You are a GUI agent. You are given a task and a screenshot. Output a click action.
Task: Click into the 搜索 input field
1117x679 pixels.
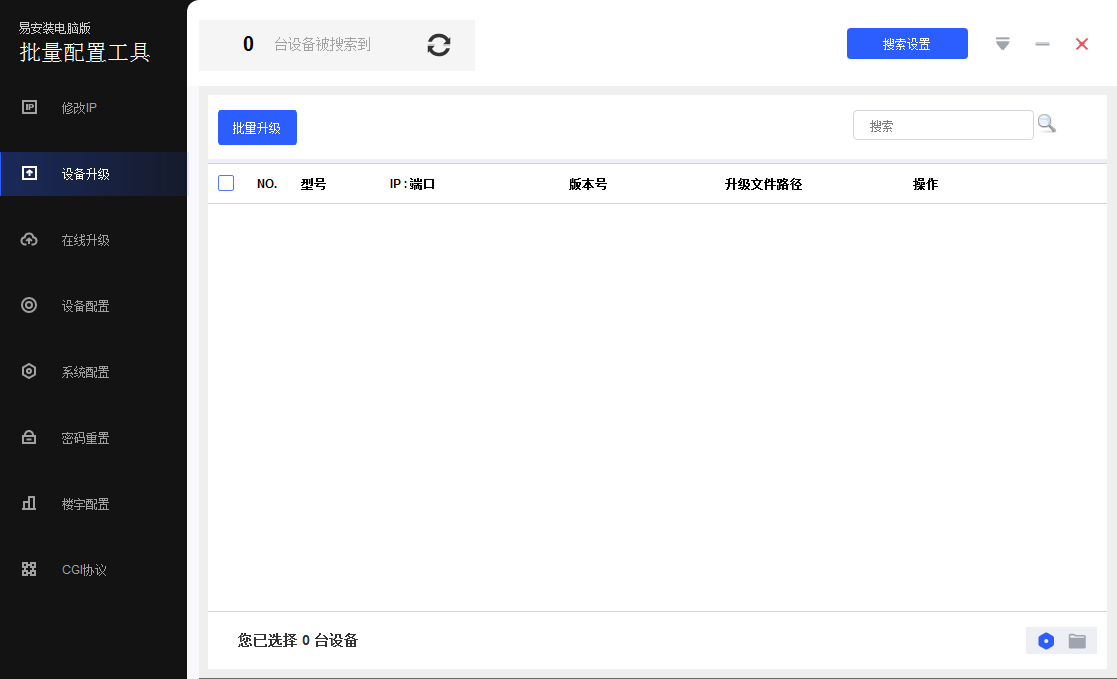tap(942, 126)
